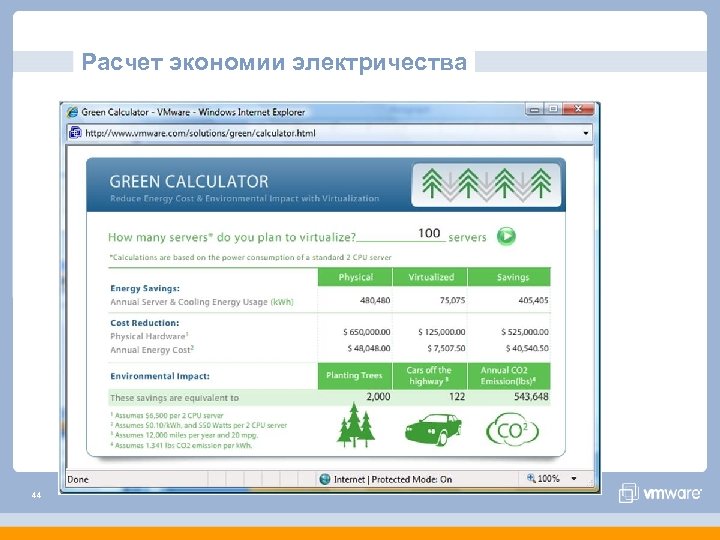
Task: Click the 405,405 energy savings value
Action: tap(533, 300)
